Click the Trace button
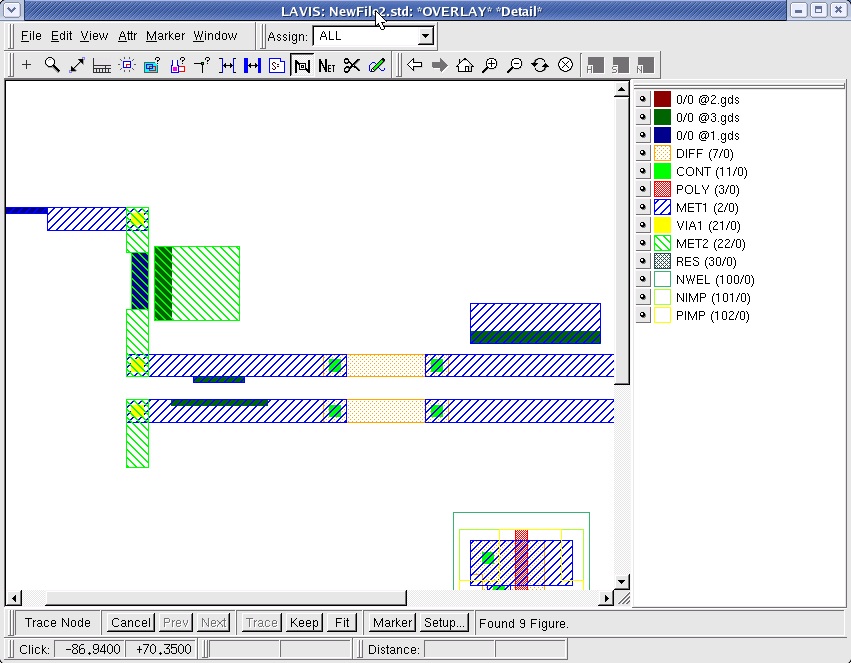This screenshot has width=851, height=663. tap(262, 622)
